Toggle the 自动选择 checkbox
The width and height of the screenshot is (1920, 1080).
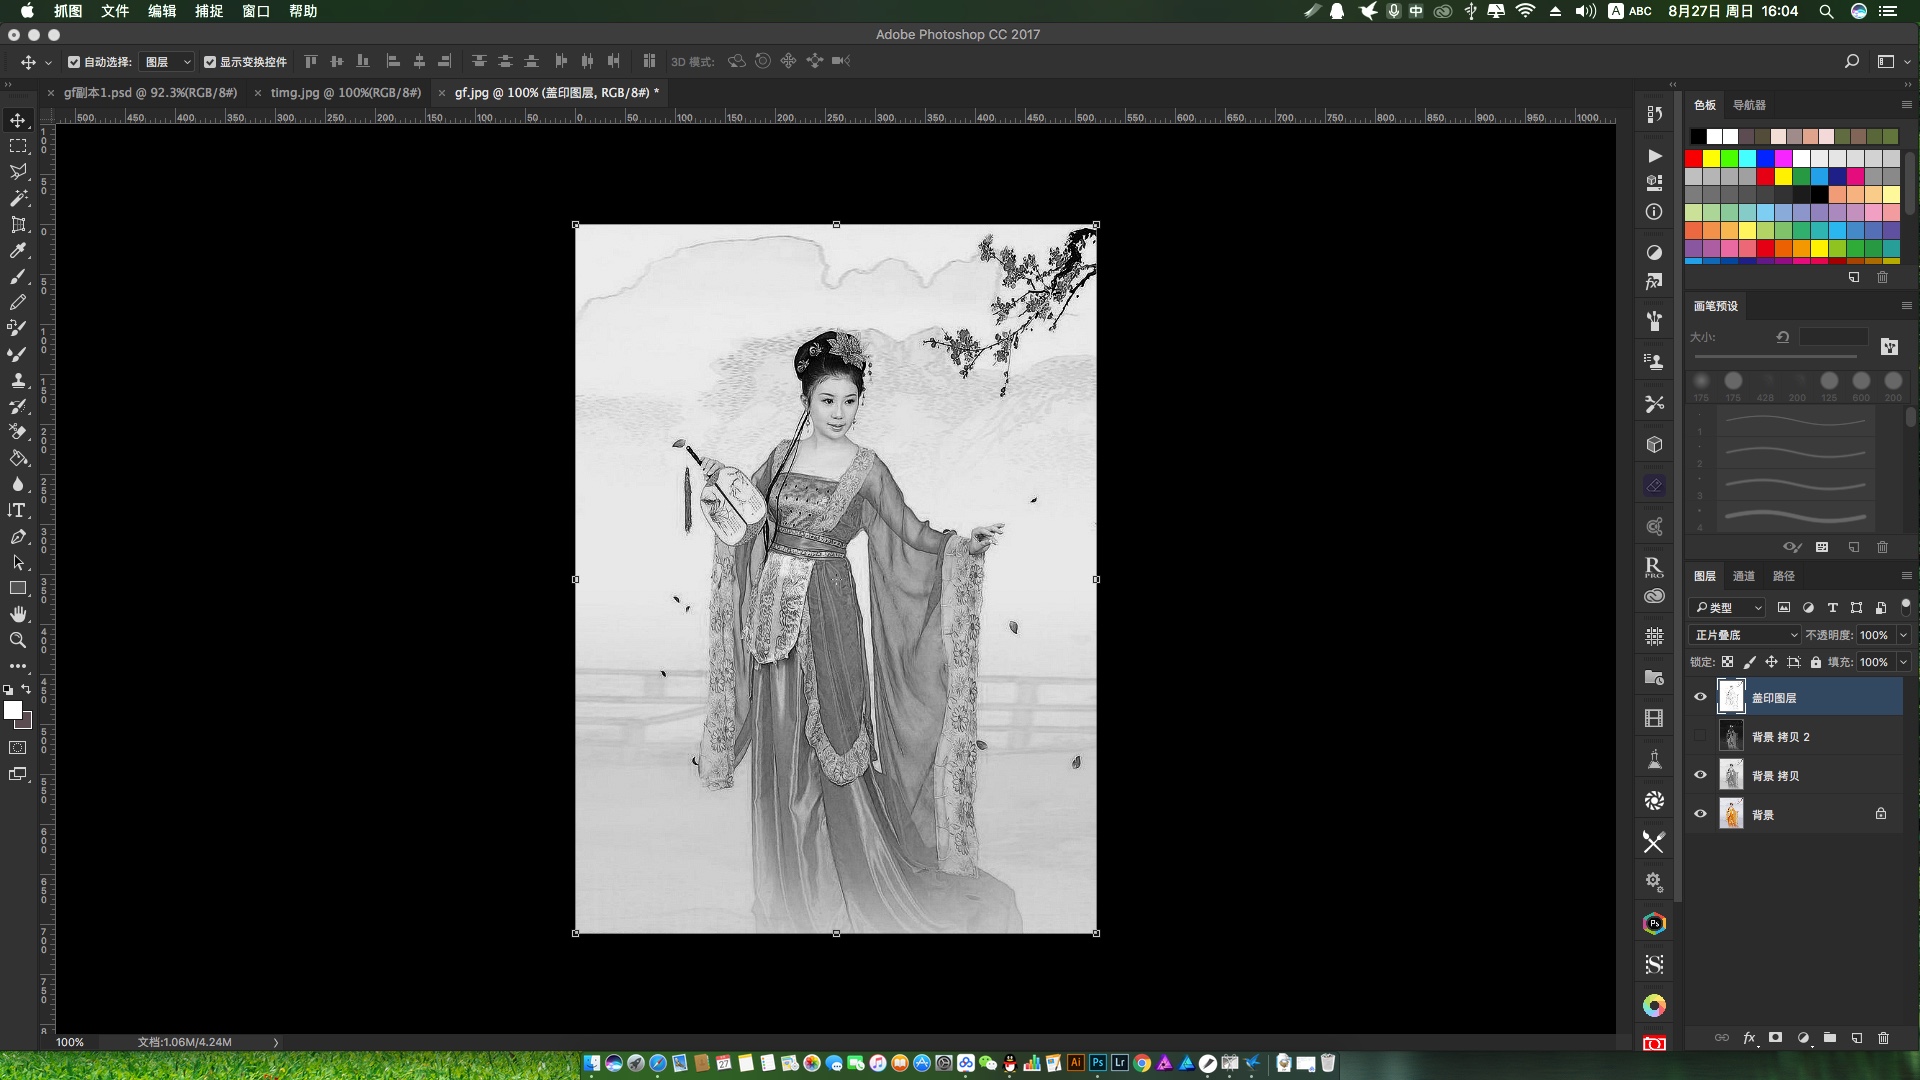coord(74,62)
